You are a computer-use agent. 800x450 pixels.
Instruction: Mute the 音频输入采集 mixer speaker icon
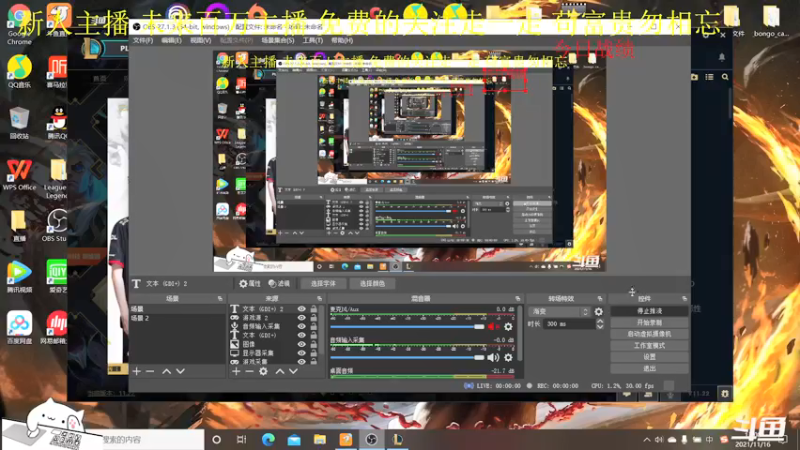(492, 358)
